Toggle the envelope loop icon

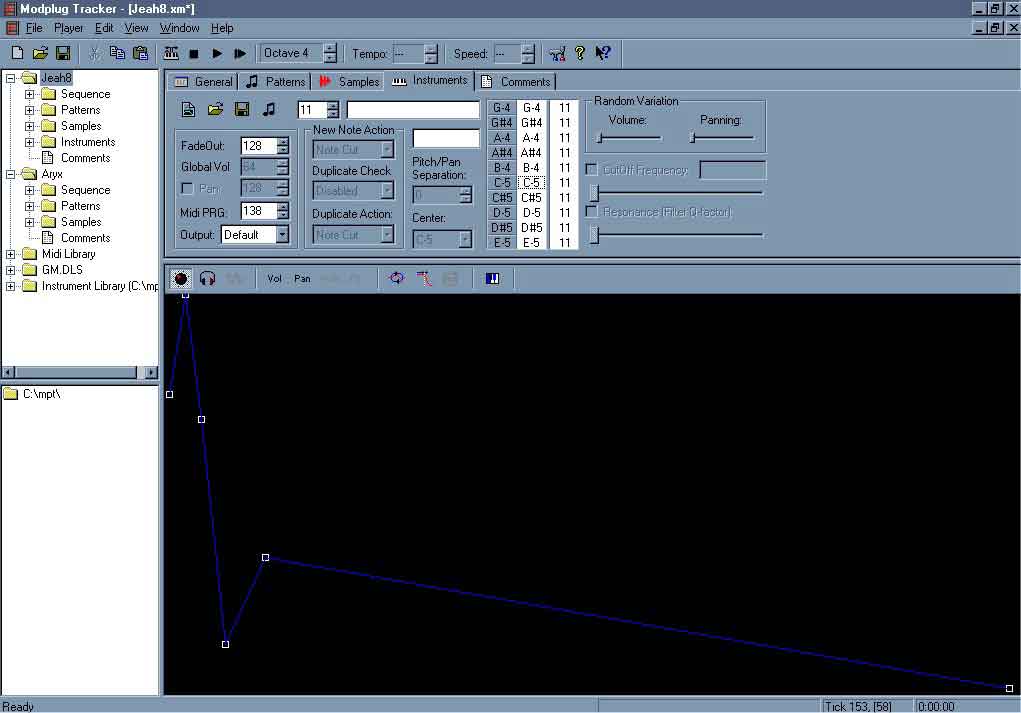(397, 279)
